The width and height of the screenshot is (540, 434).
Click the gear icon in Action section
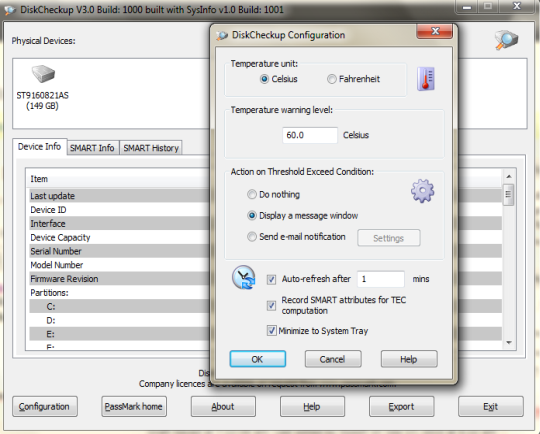[x=423, y=190]
